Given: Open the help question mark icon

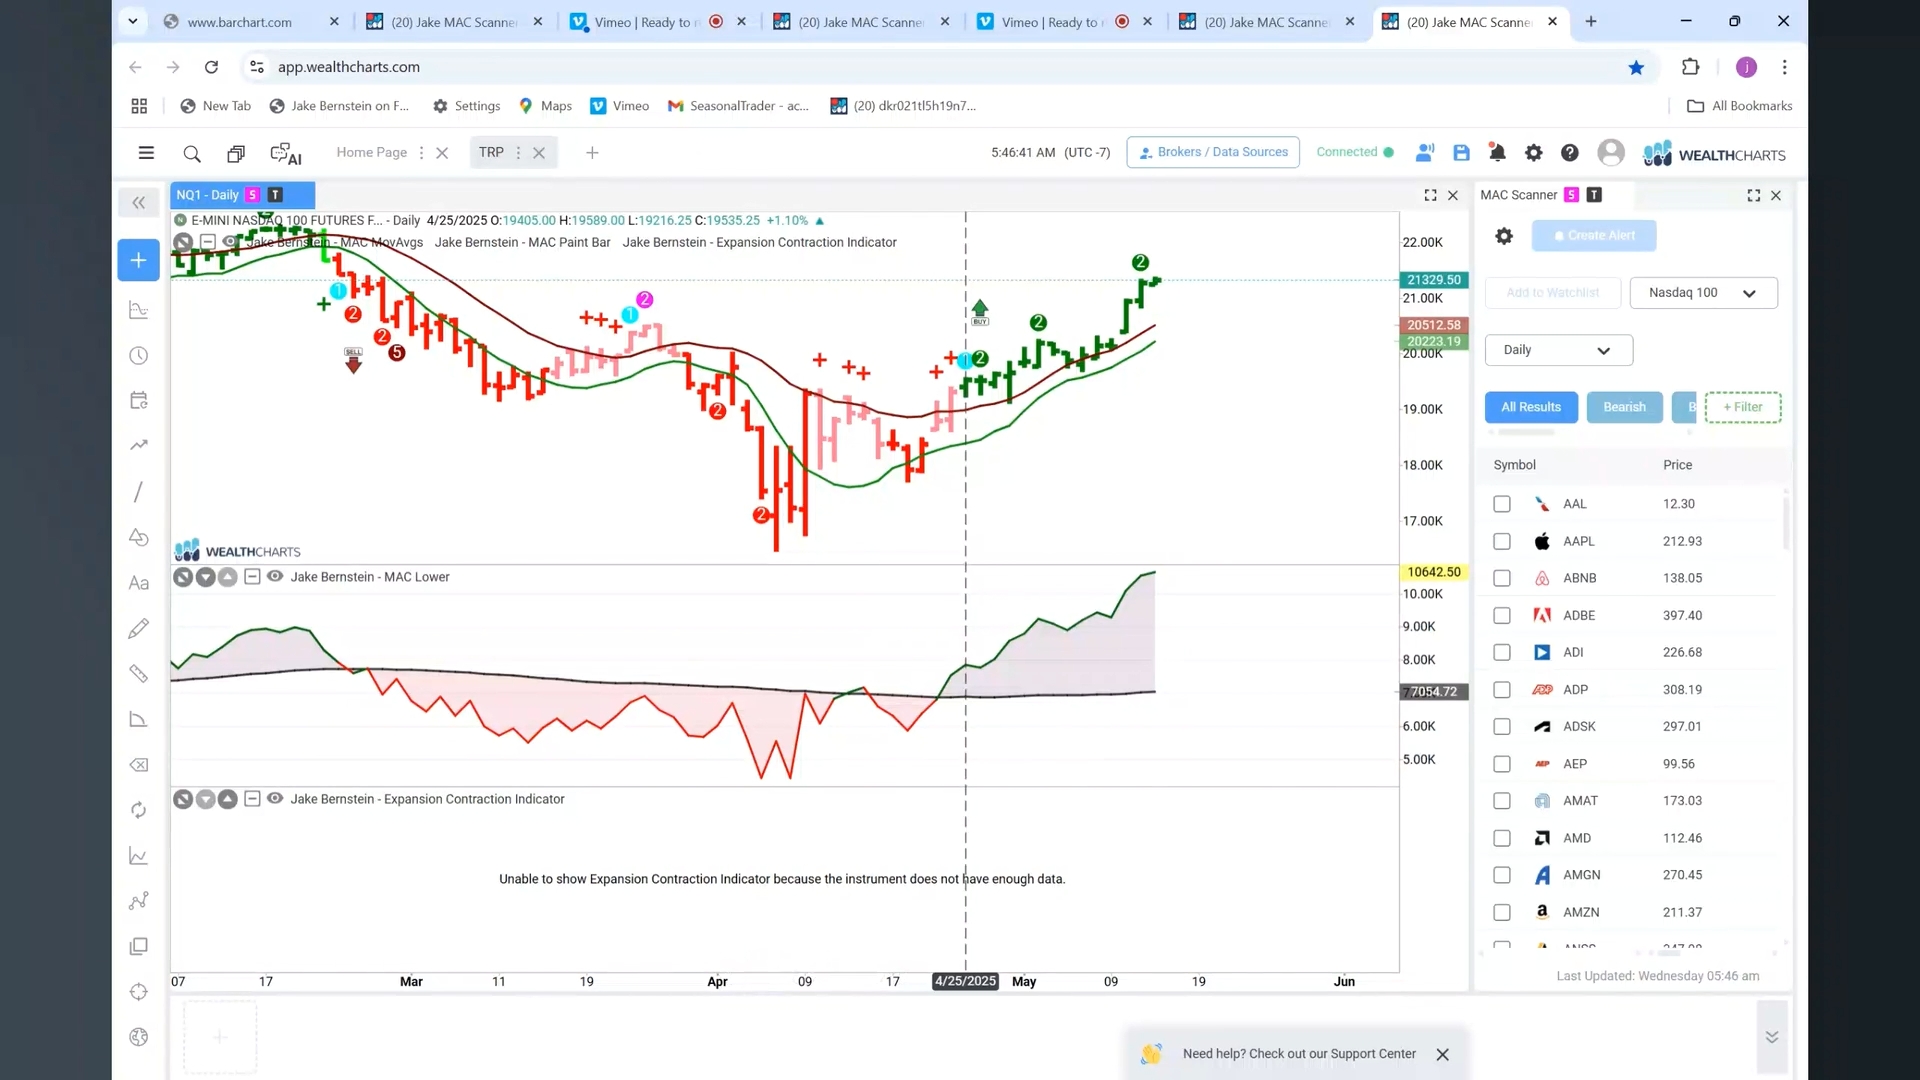Looking at the screenshot, I should [x=1570, y=152].
